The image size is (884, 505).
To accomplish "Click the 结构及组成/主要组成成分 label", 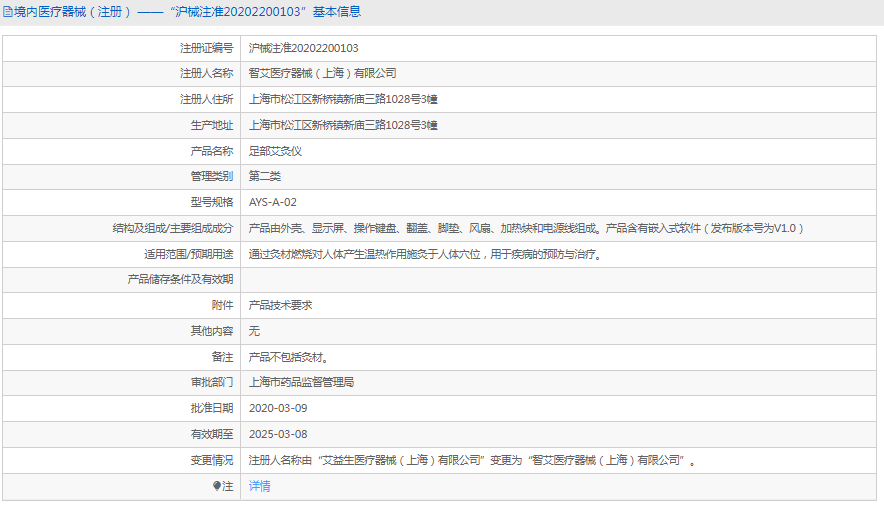I will [173, 228].
